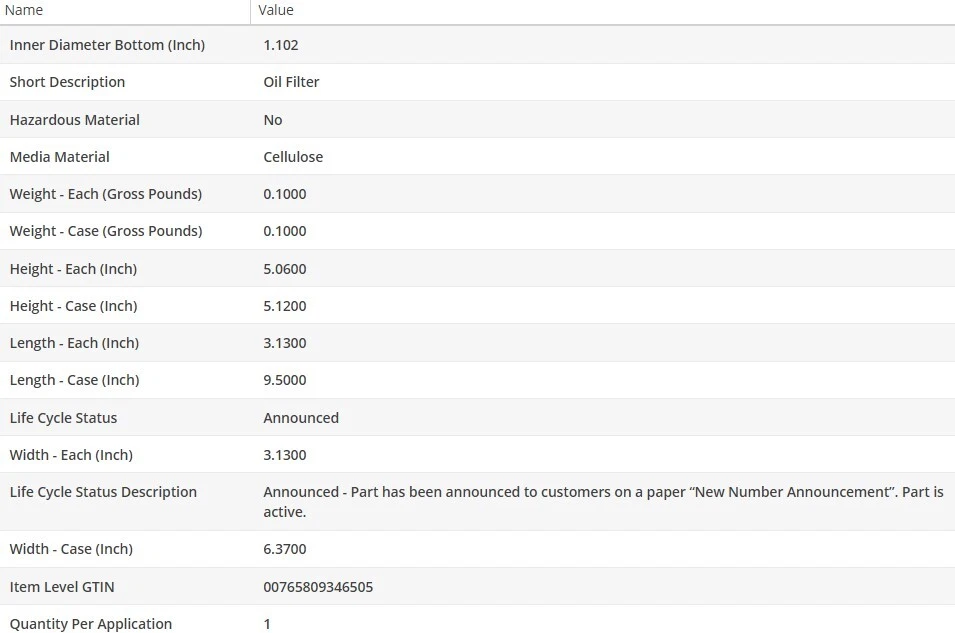Screen dimensions: 955x633
Task: Click the 5.1200 Height - Case value
Action: pyautogui.click(x=285, y=306)
